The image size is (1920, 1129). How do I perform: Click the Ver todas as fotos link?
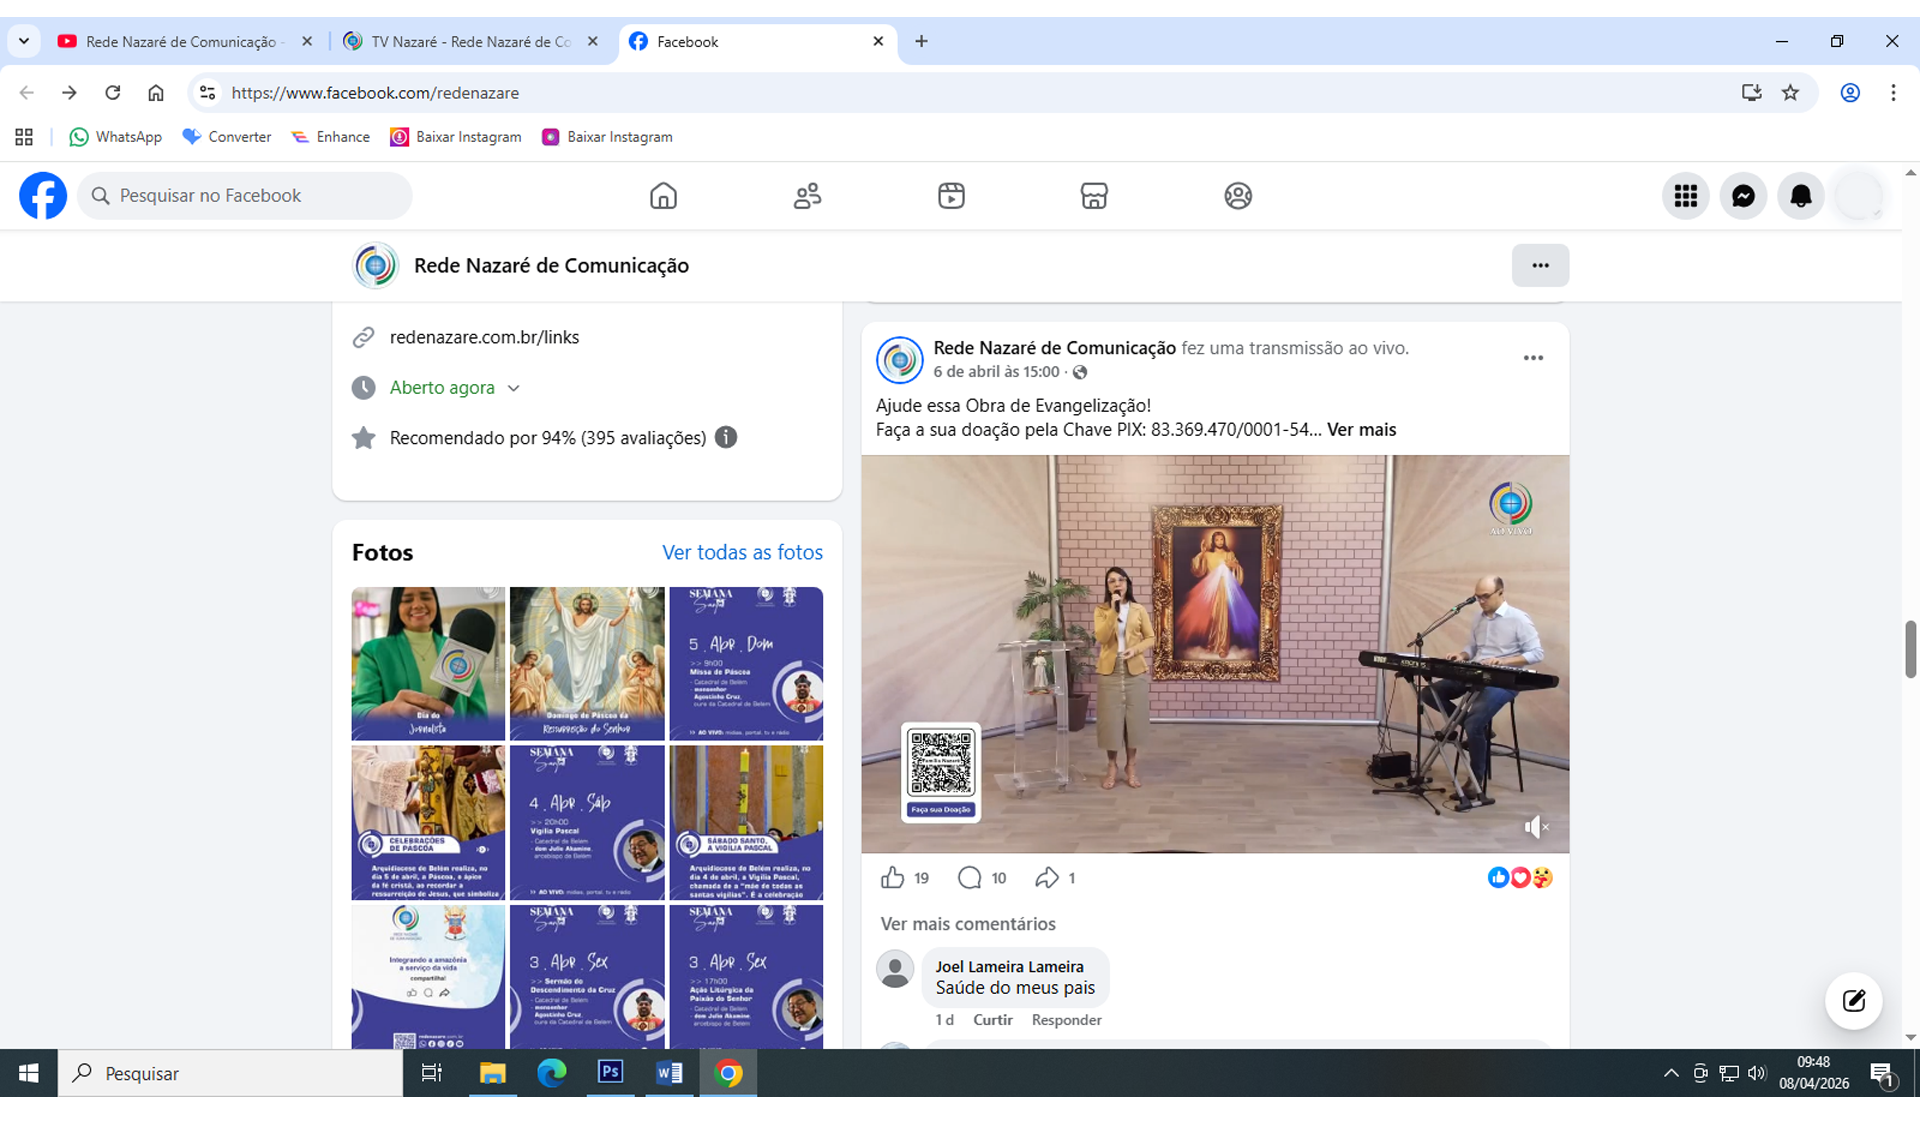click(x=742, y=552)
